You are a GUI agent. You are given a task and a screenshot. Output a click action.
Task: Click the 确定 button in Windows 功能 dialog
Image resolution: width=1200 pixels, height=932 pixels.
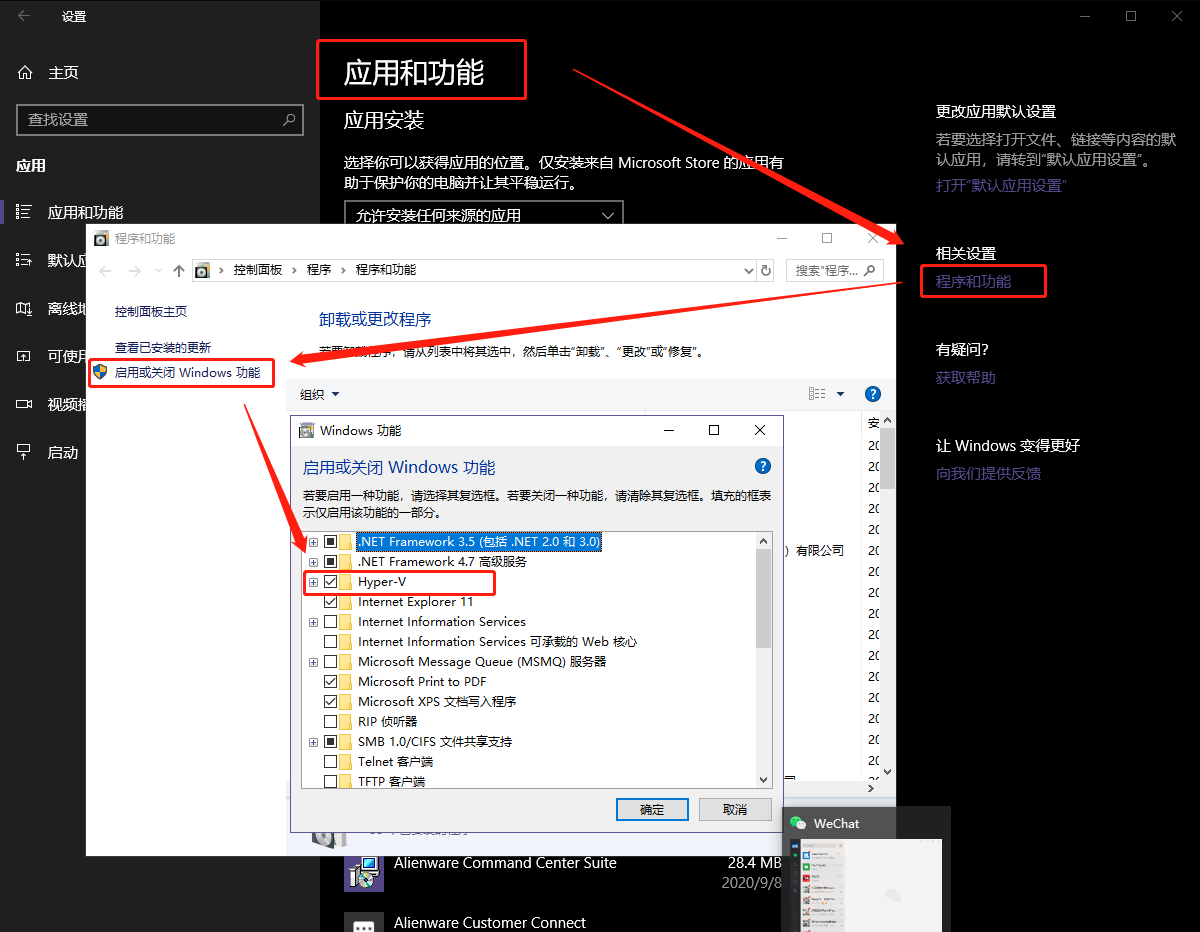click(x=652, y=809)
